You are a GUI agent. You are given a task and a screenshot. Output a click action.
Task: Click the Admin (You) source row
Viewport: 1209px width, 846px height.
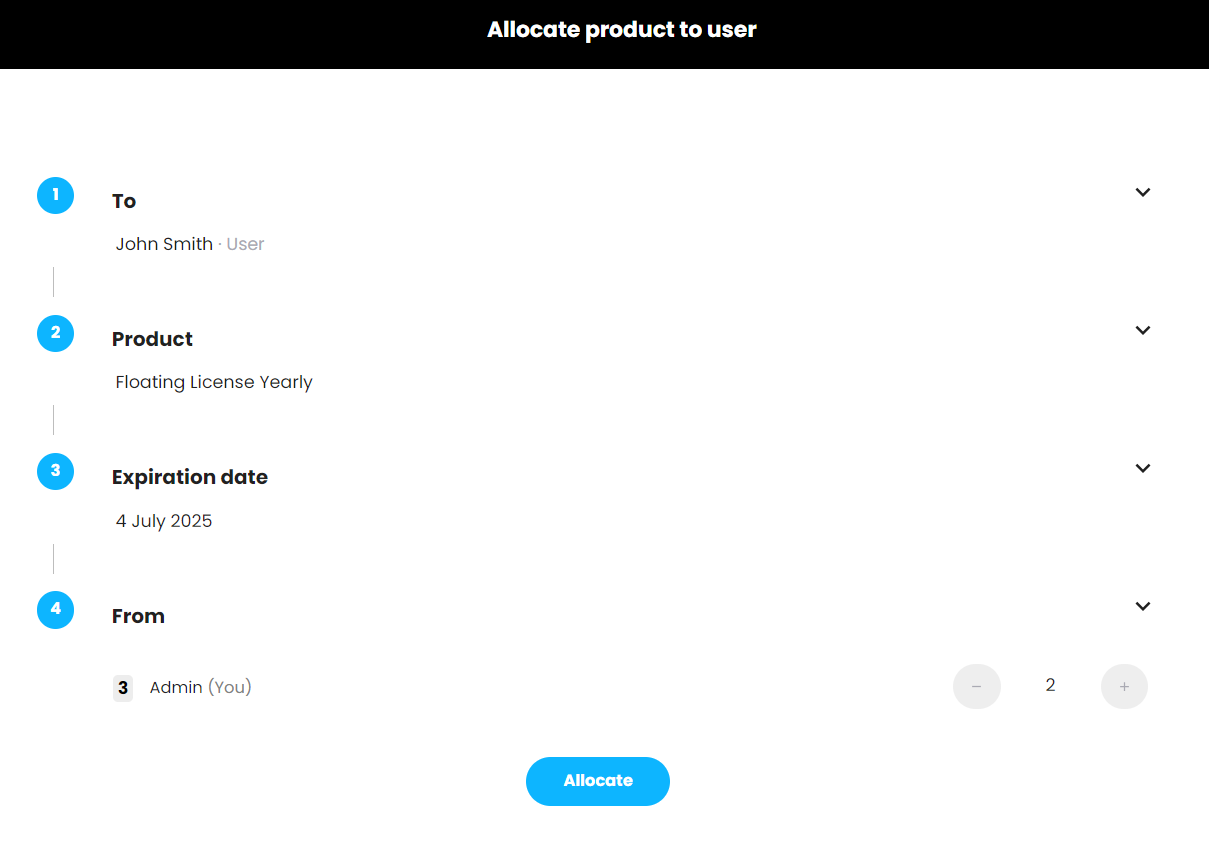tap(630, 687)
